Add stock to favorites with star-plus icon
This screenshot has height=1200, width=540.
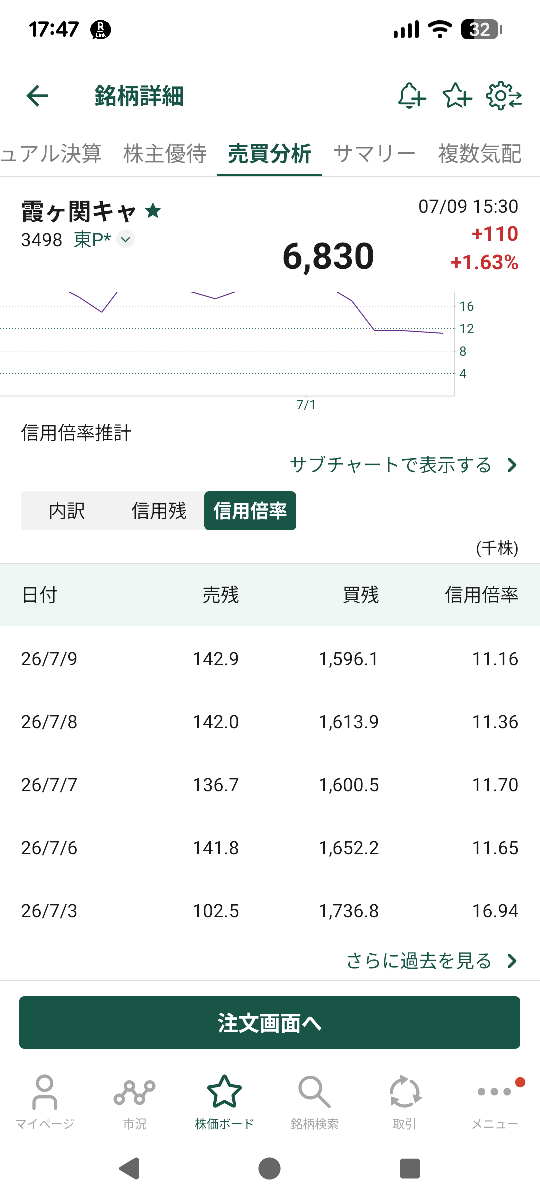pyautogui.click(x=457, y=96)
